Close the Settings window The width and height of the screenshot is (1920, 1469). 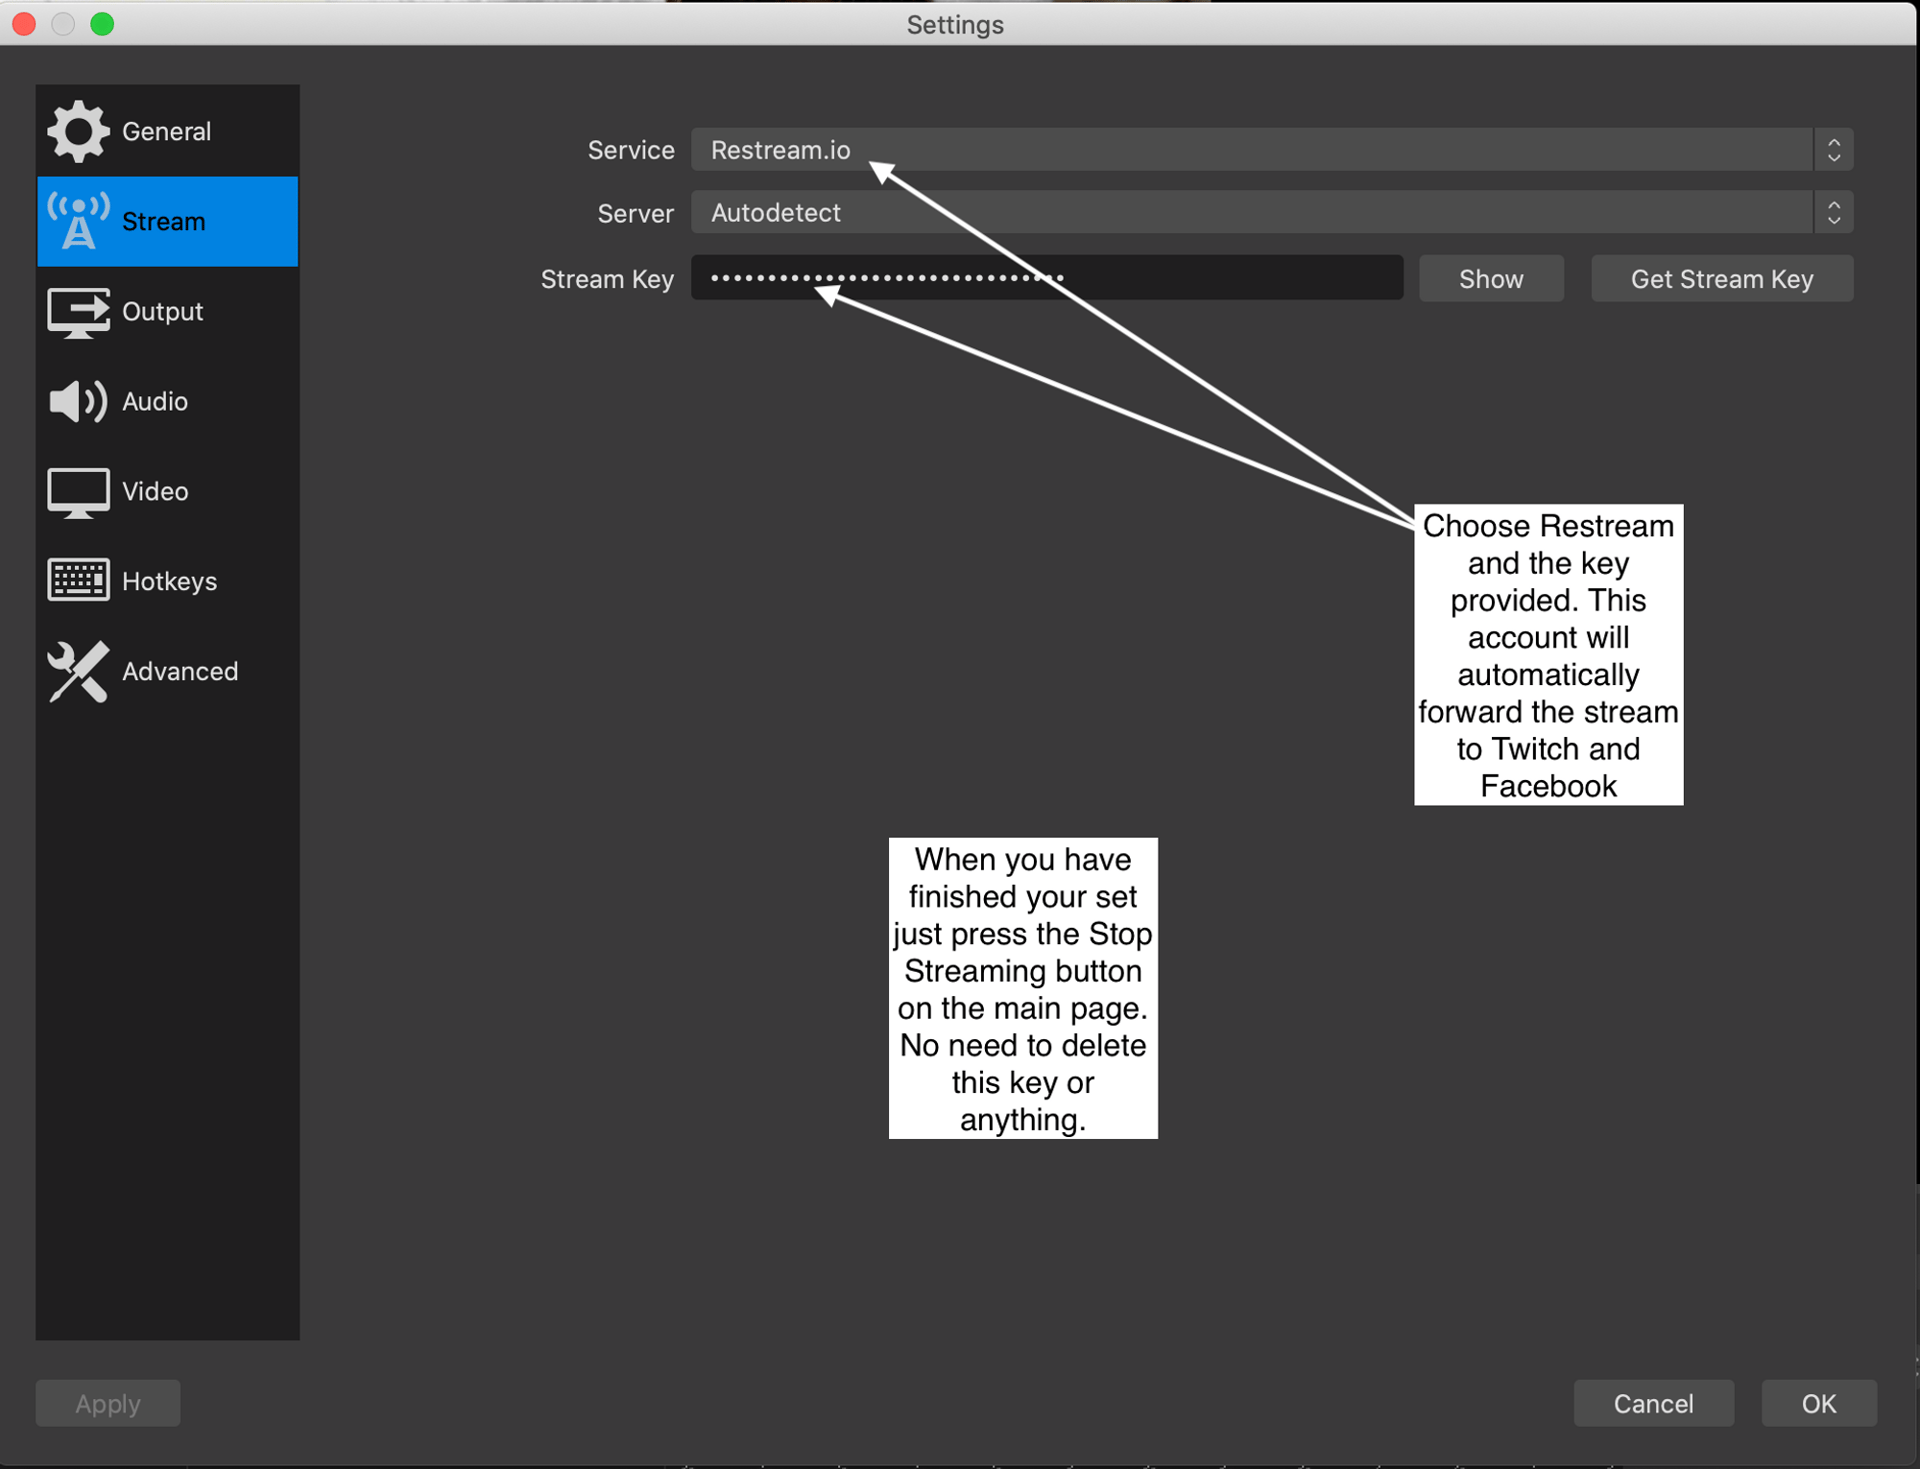pos(24,24)
